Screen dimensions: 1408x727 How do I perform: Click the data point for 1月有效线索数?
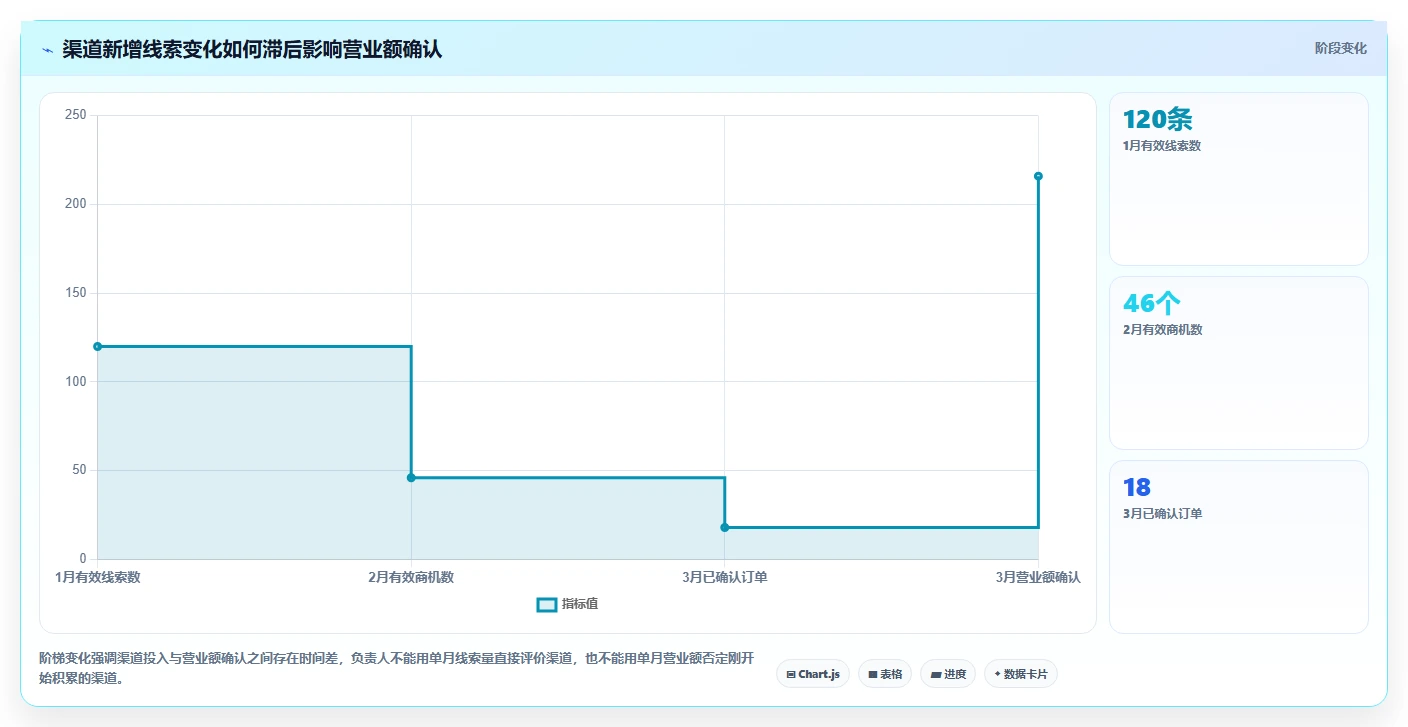(97, 346)
